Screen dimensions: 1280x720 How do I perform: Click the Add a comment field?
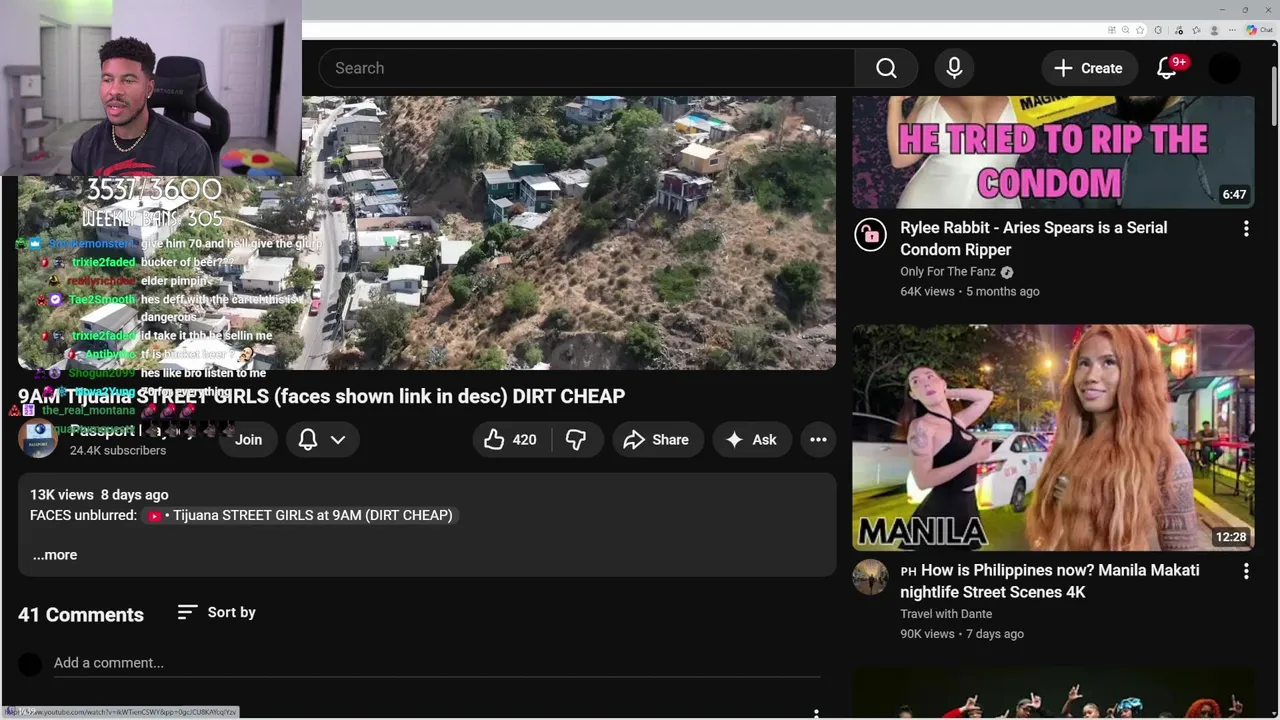tap(436, 663)
